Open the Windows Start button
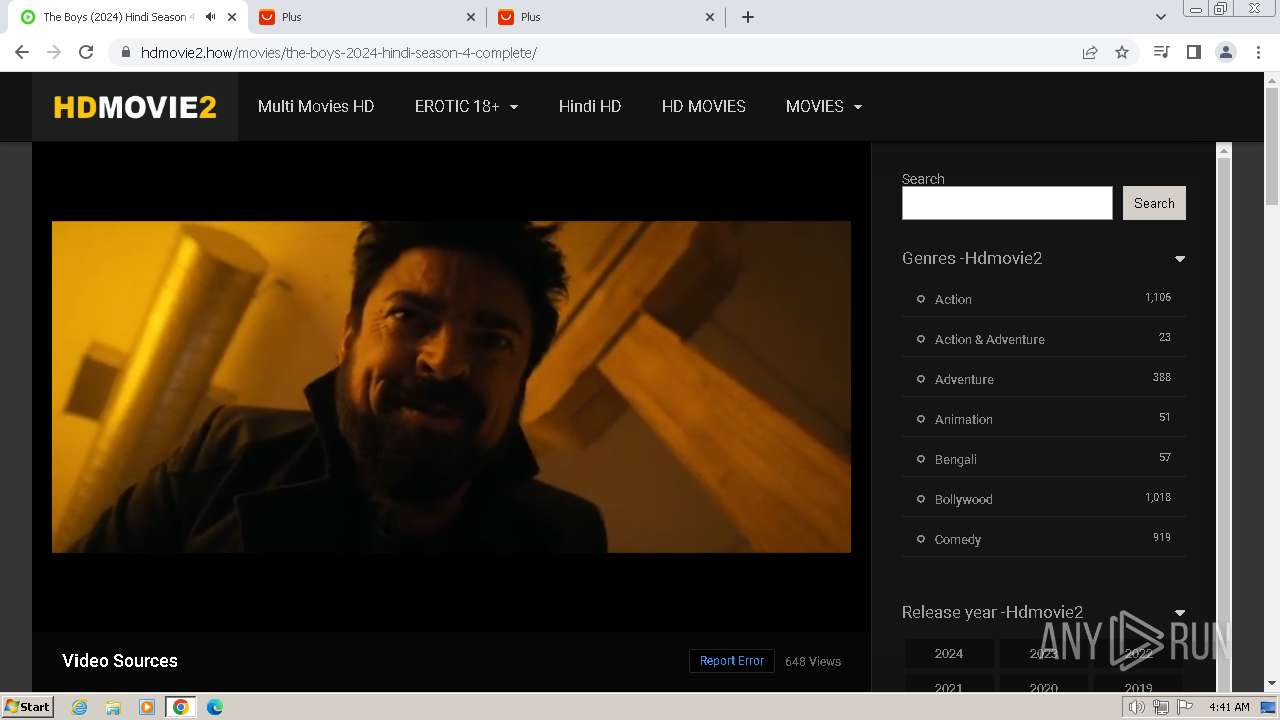 (x=28, y=707)
